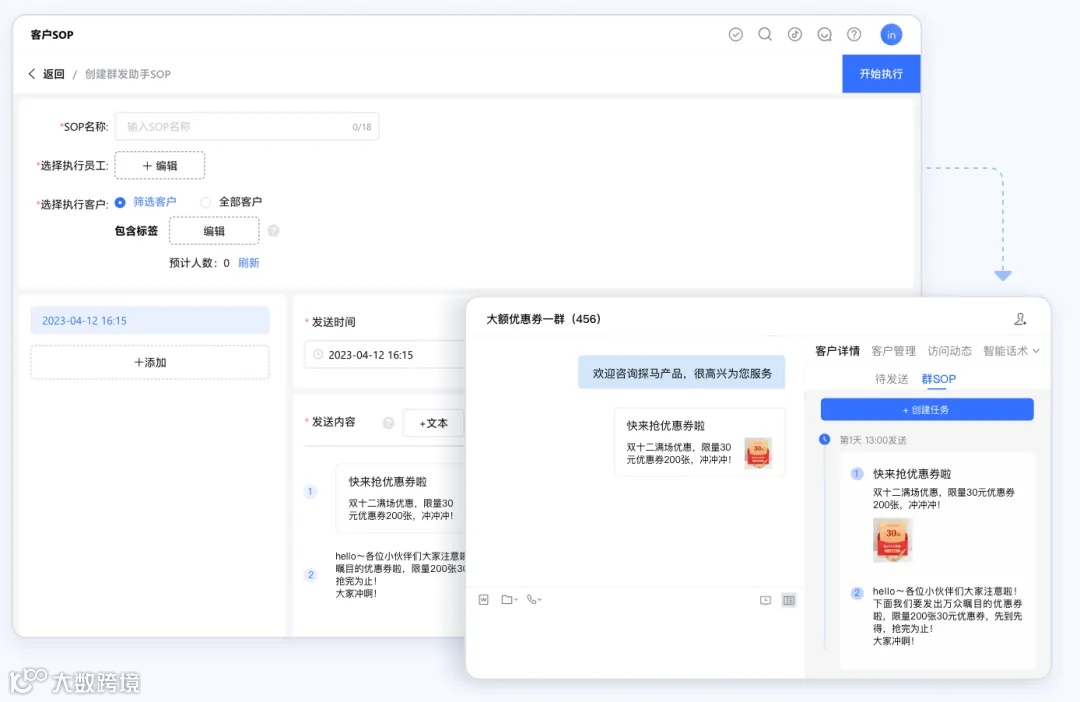
Task: Click the chat smiley icon in top bar
Action: tap(824, 34)
